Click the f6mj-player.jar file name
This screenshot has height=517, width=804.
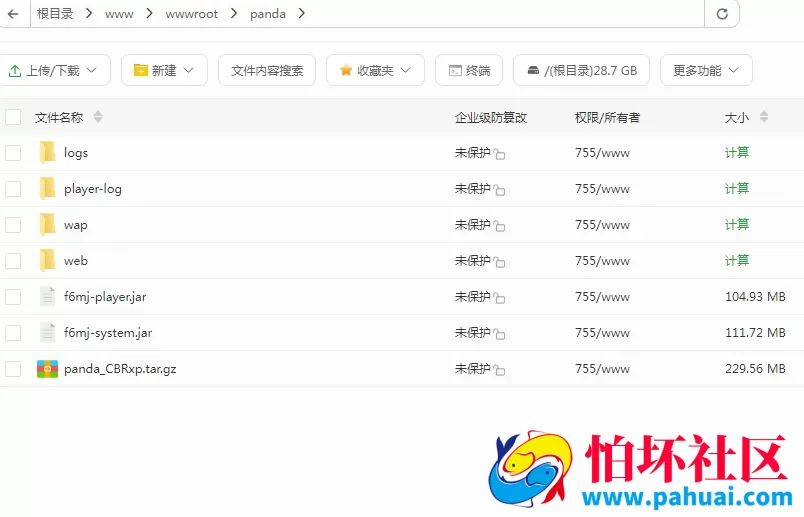click(x=105, y=296)
